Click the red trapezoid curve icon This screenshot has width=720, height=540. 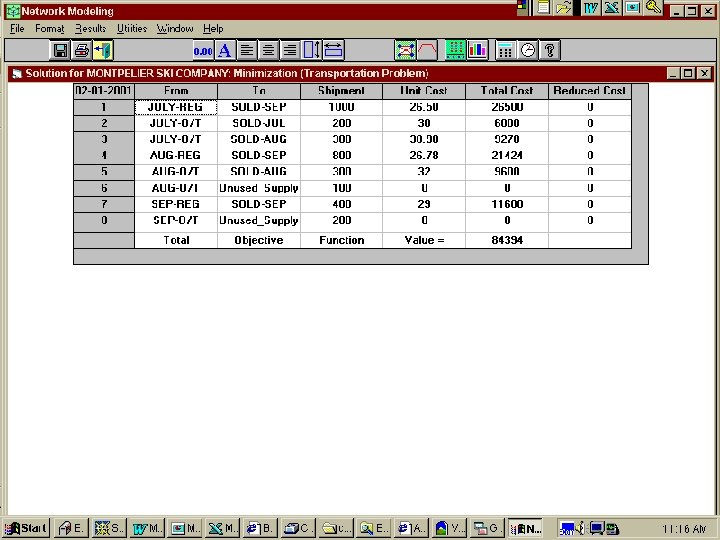point(427,50)
